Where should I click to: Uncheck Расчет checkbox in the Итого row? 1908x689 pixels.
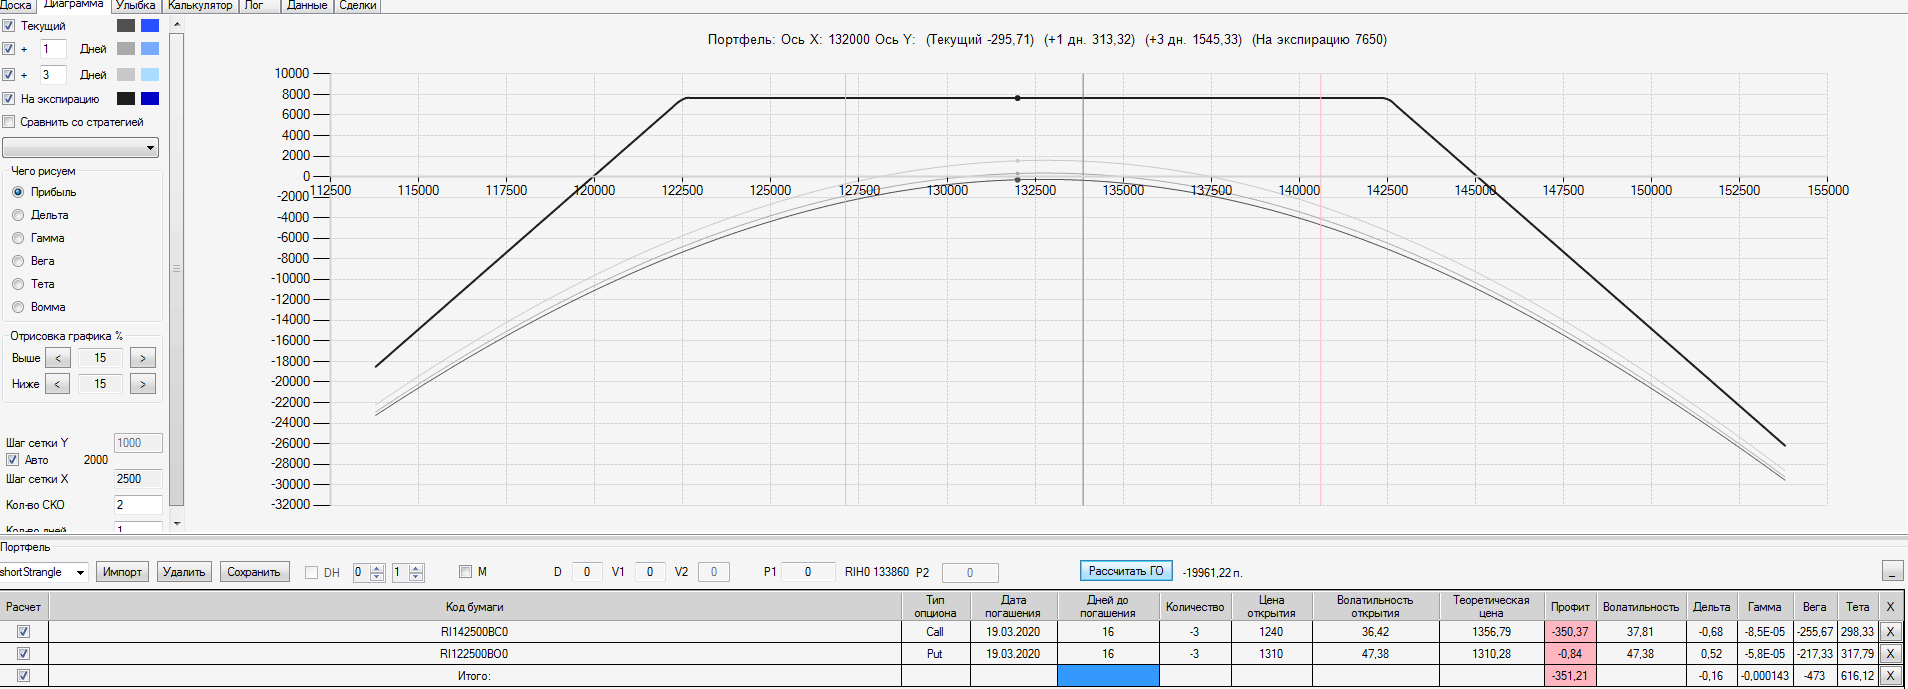coord(23,676)
